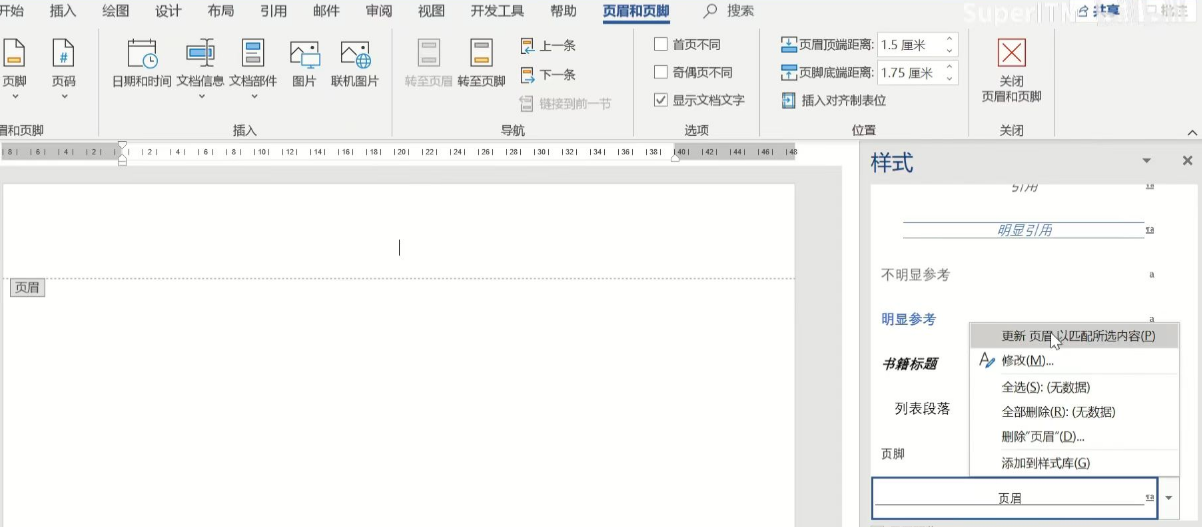The width and height of the screenshot is (1202, 527).
Task: Click the 搜索 search box
Action: coord(741,11)
